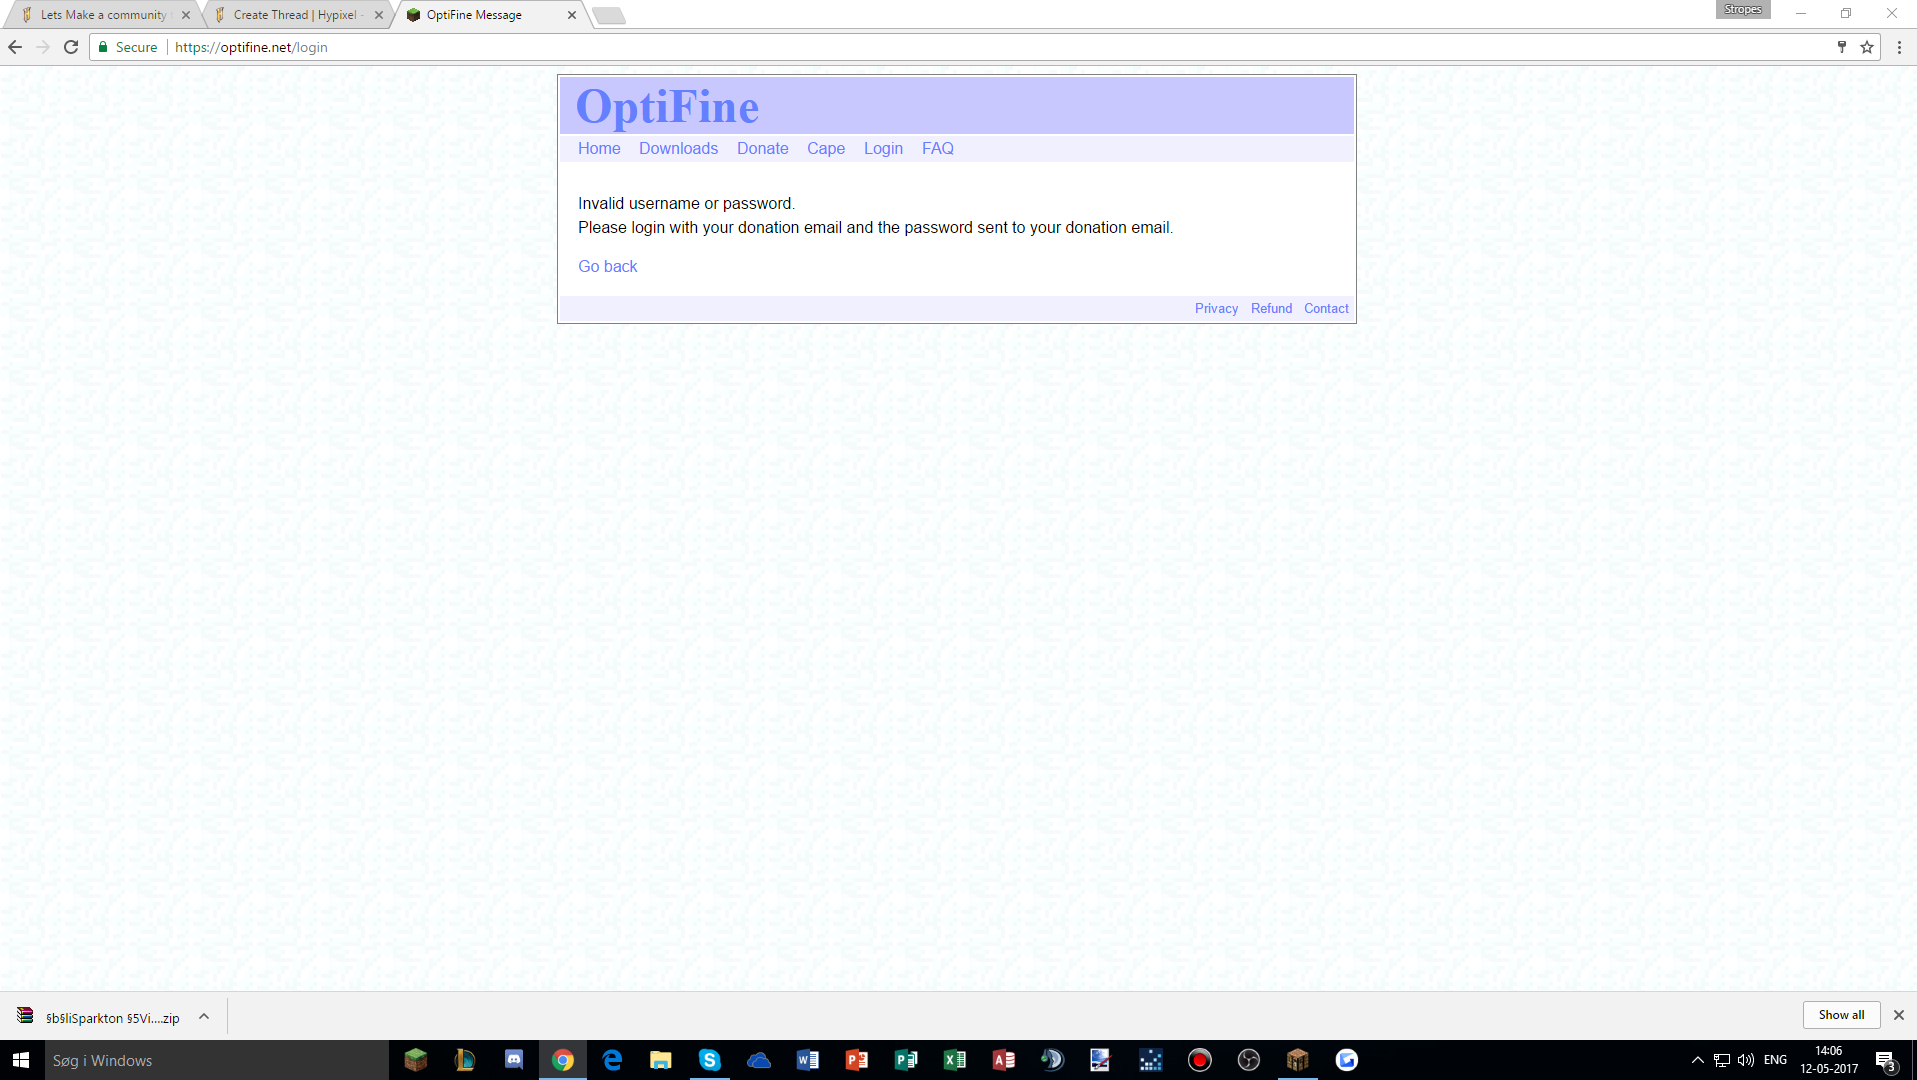The width and height of the screenshot is (1917, 1080).
Task: Close the downloads bar
Action: pos(1899,1015)
